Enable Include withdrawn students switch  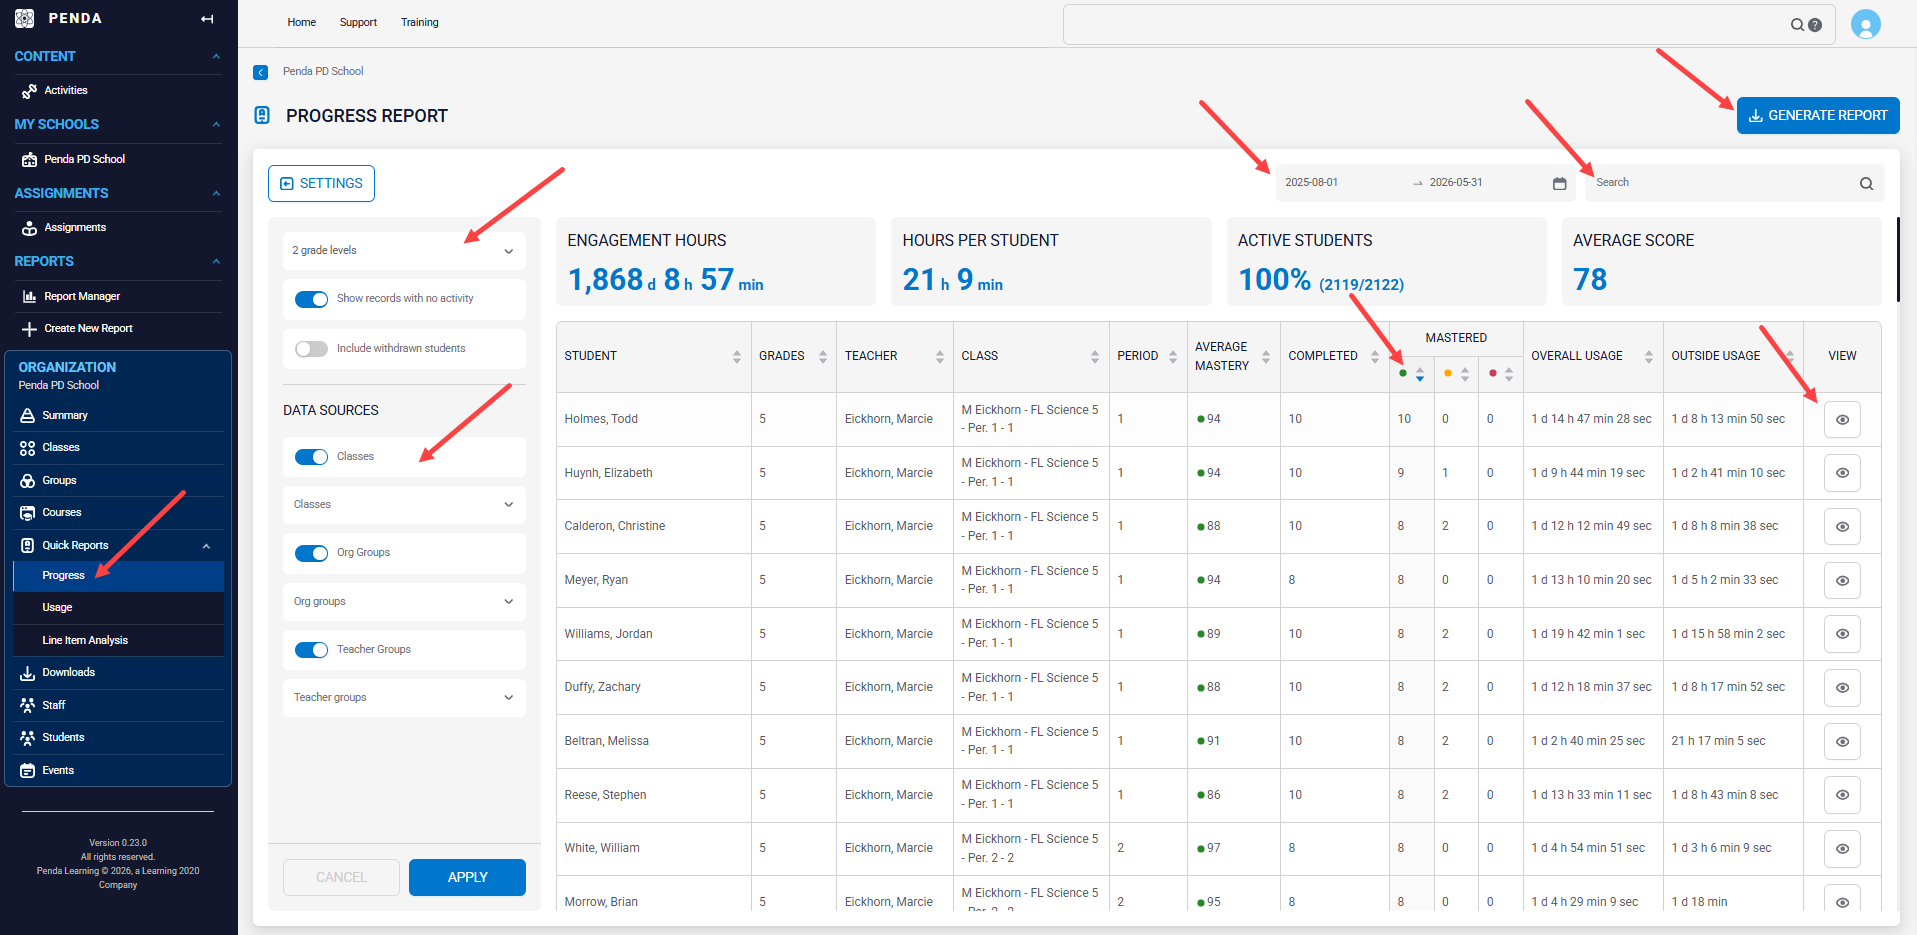tap(311, 349)
